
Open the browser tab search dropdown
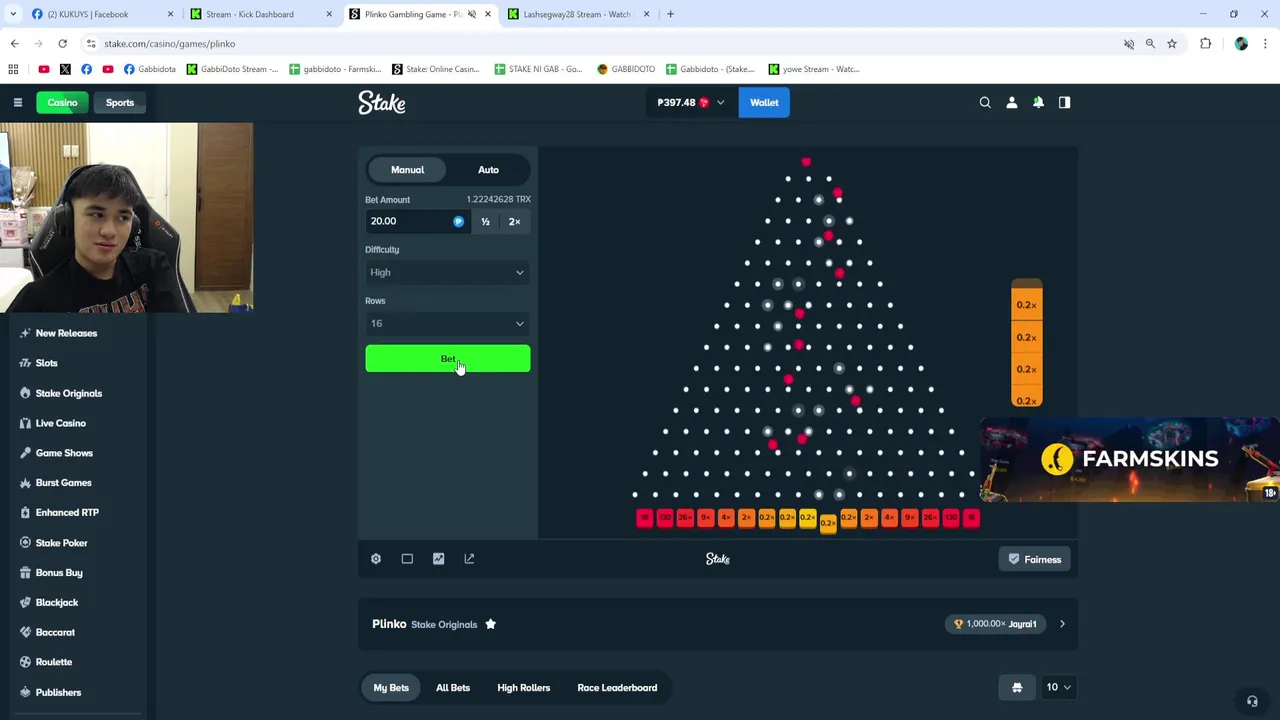(x=13, y=14)
